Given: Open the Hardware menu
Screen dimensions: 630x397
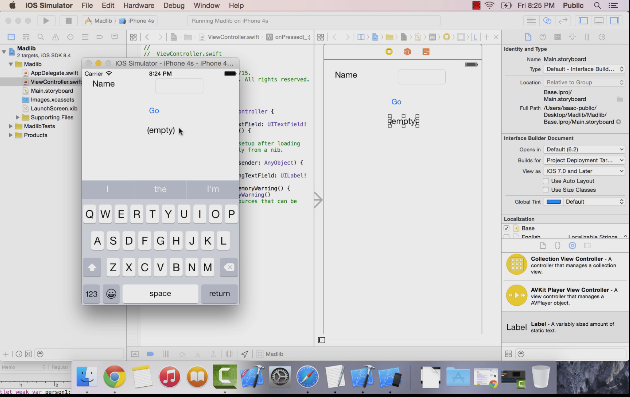Looking at the screenshot, I should point(139,6).
